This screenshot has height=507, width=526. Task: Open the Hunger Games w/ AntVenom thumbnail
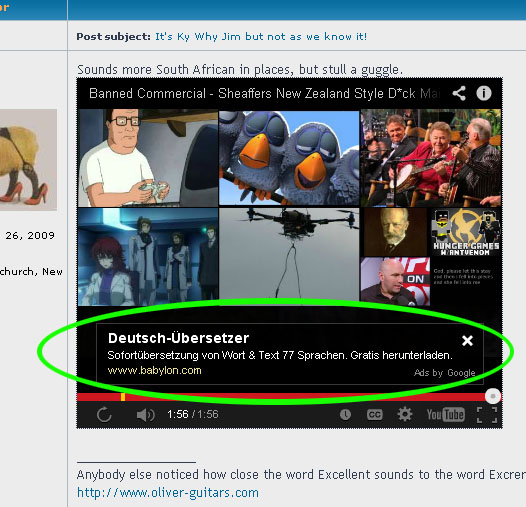point(466,232)
